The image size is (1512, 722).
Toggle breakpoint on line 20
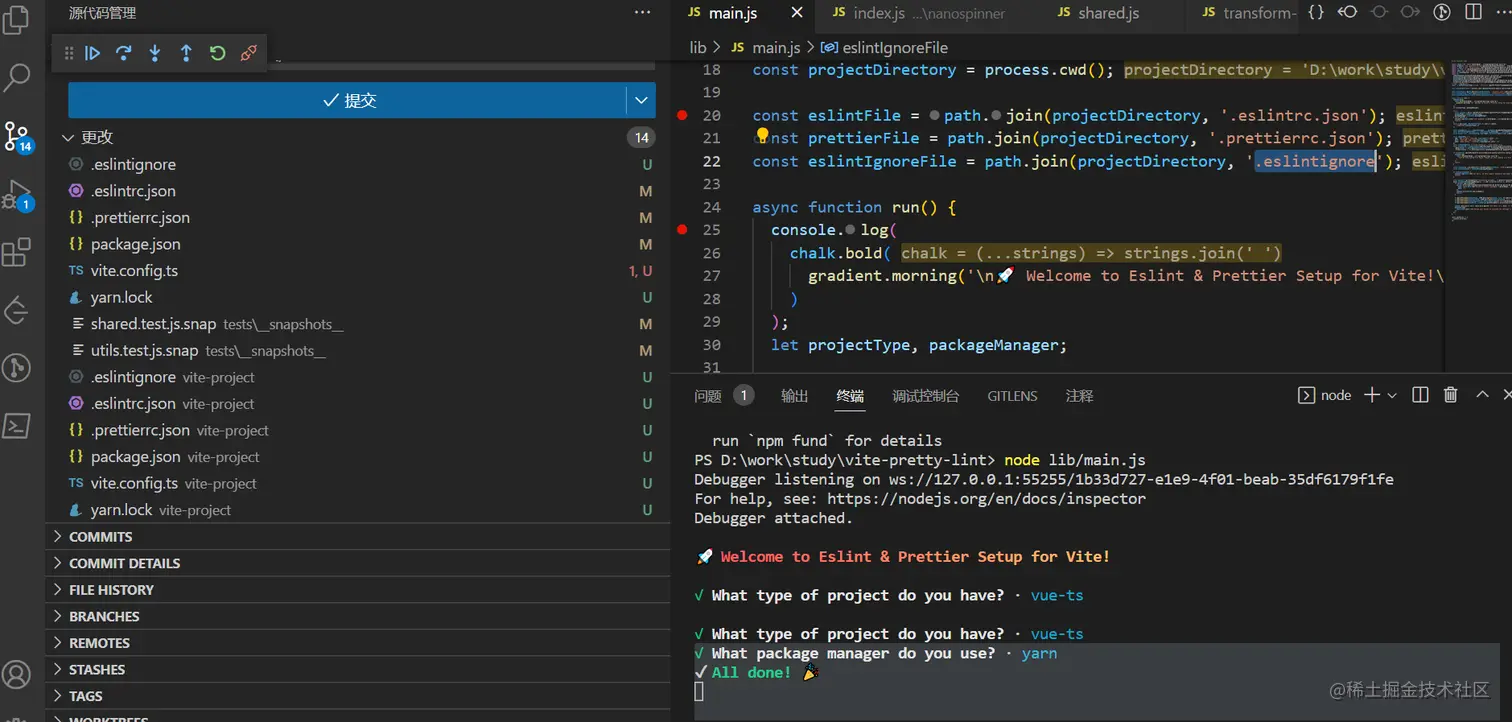[683, 115]
